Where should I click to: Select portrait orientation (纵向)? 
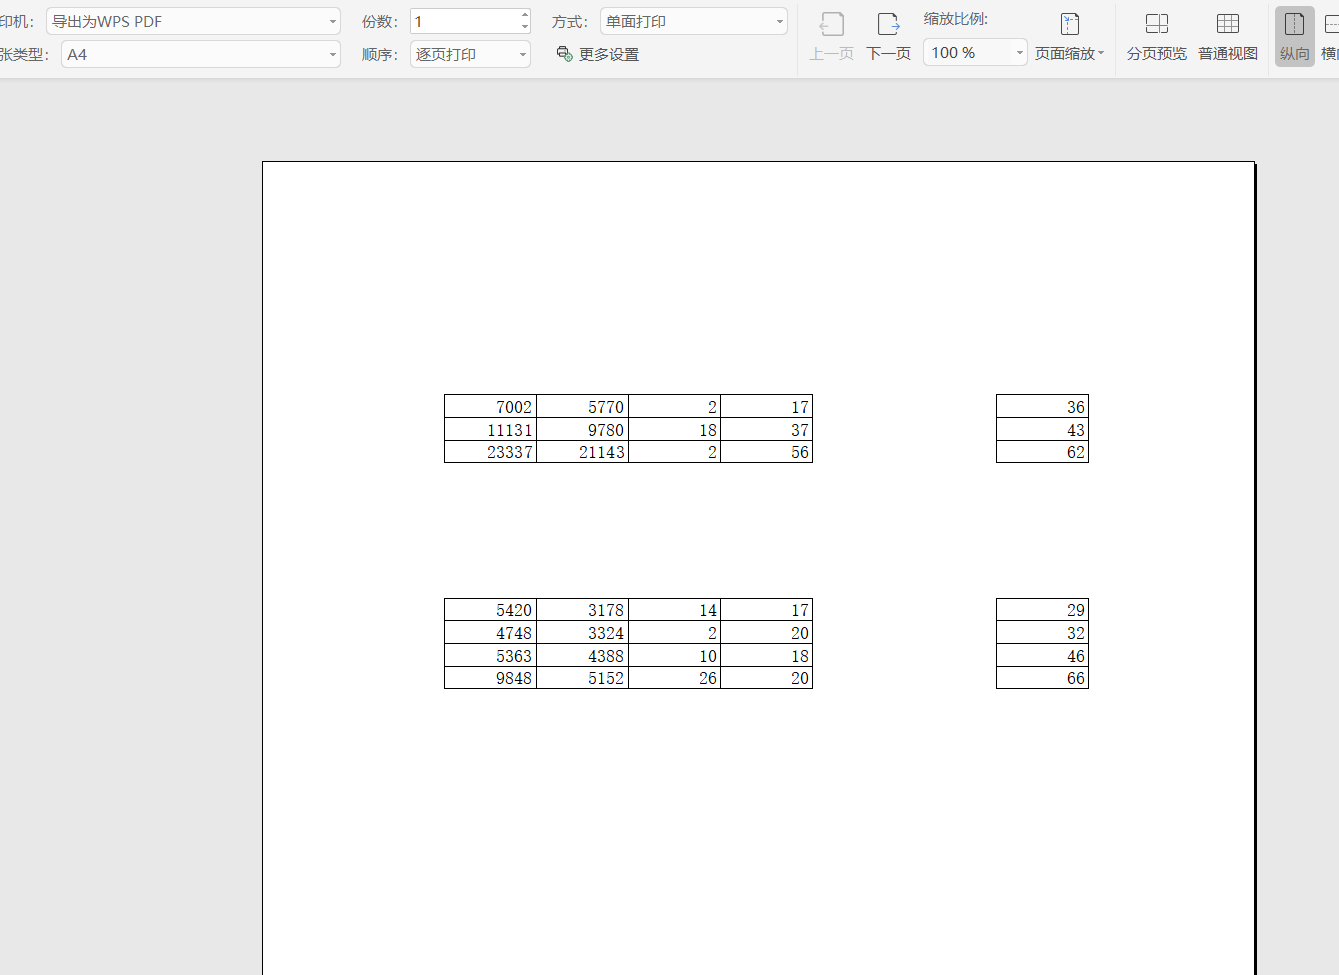coord(1294,36)
